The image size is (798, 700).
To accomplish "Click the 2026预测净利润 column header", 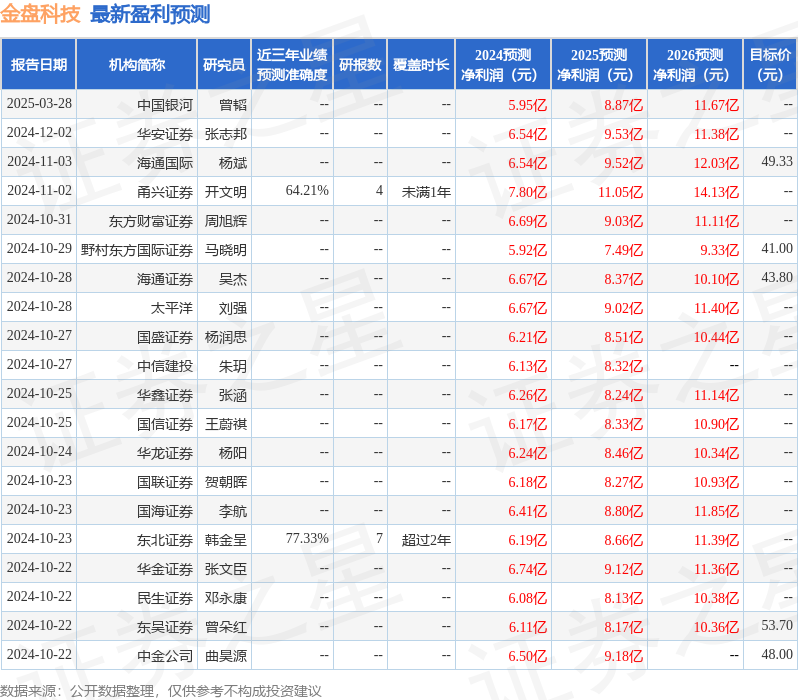I will (695, 65).
